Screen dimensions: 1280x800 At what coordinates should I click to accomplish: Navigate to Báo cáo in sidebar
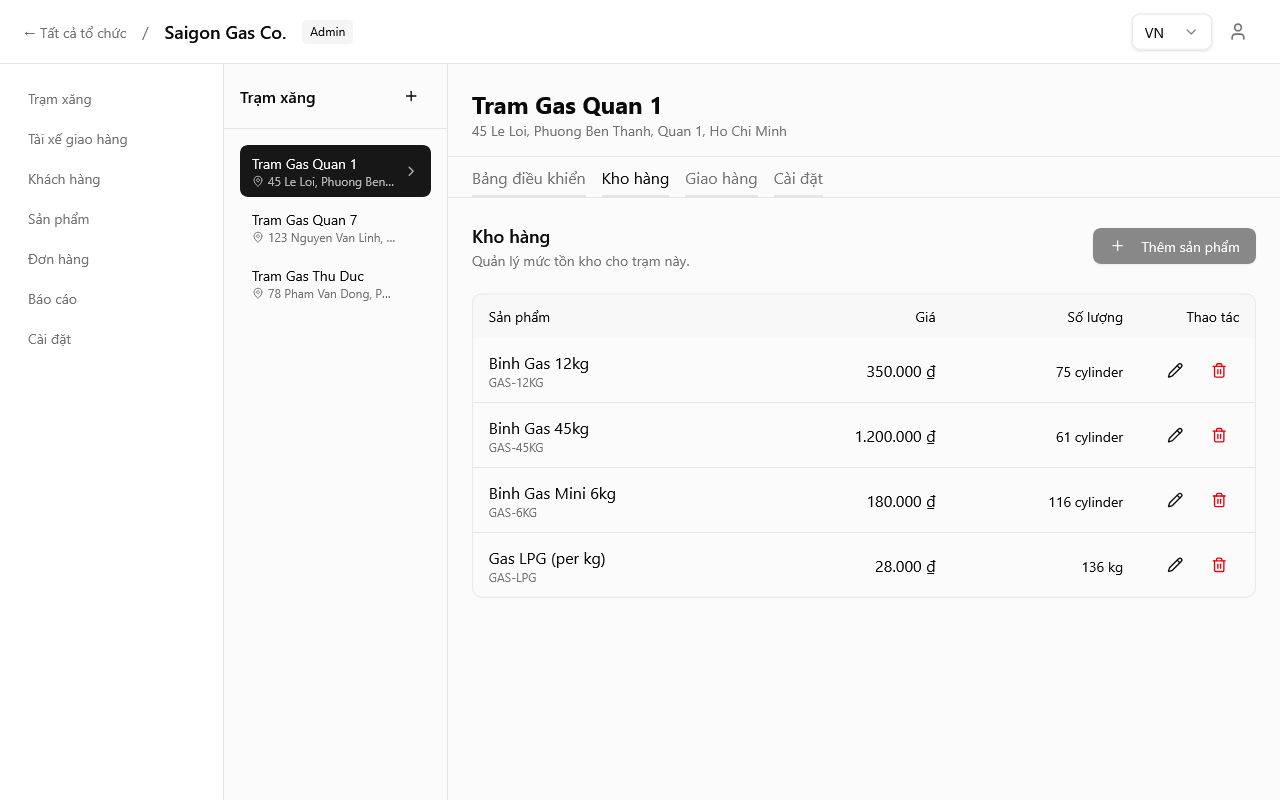52,299
